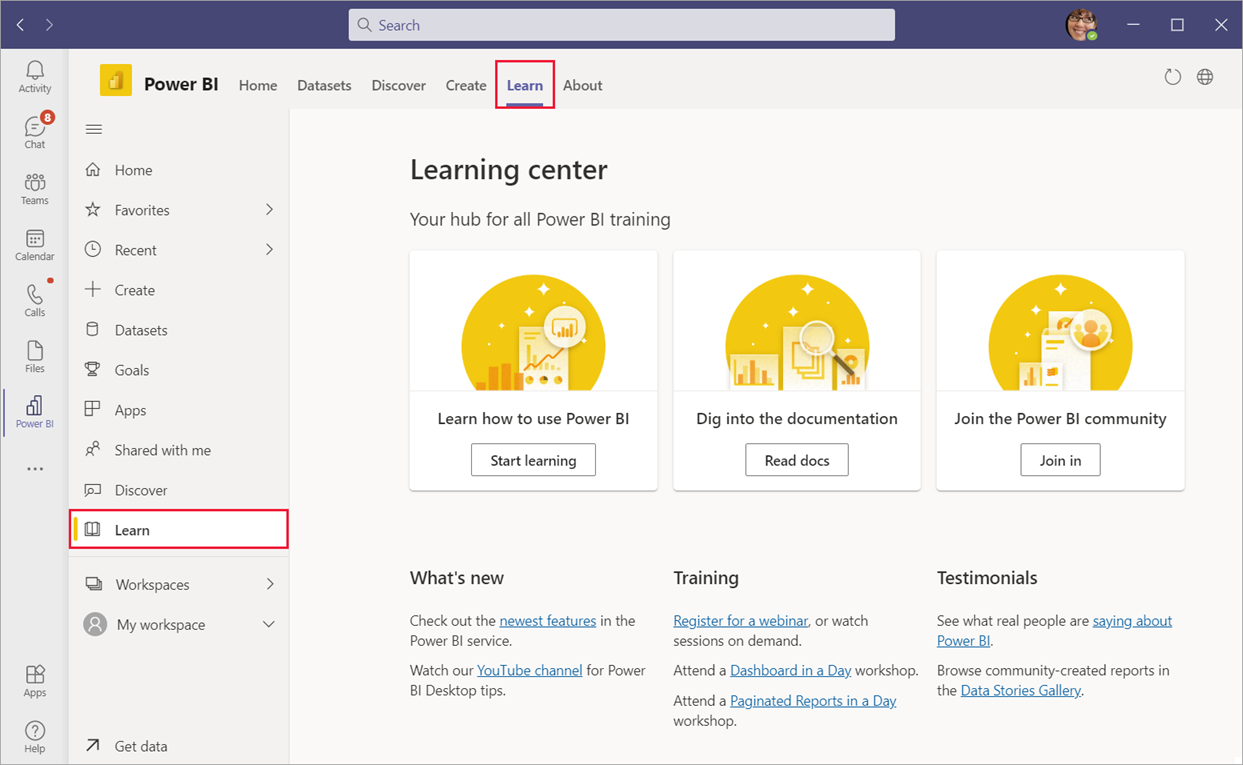Open Chat with 8 unread messages
1243x765 pixels.
(x=35, y=131)
